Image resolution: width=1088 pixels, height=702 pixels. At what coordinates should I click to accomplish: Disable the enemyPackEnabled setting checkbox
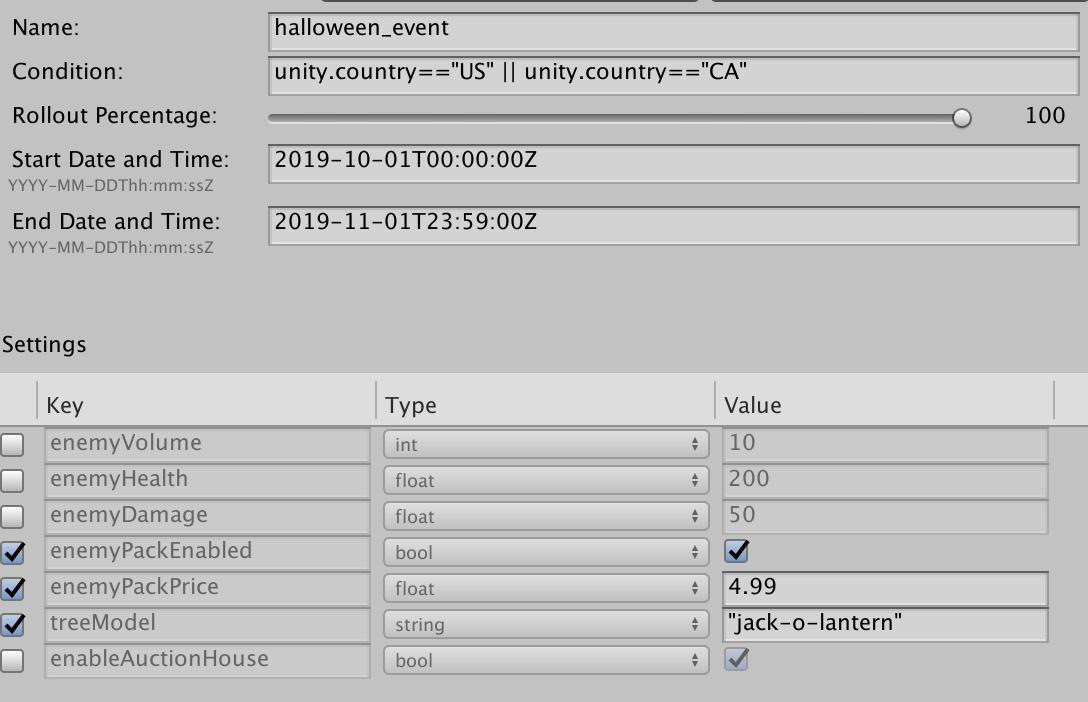coord(13,552)
